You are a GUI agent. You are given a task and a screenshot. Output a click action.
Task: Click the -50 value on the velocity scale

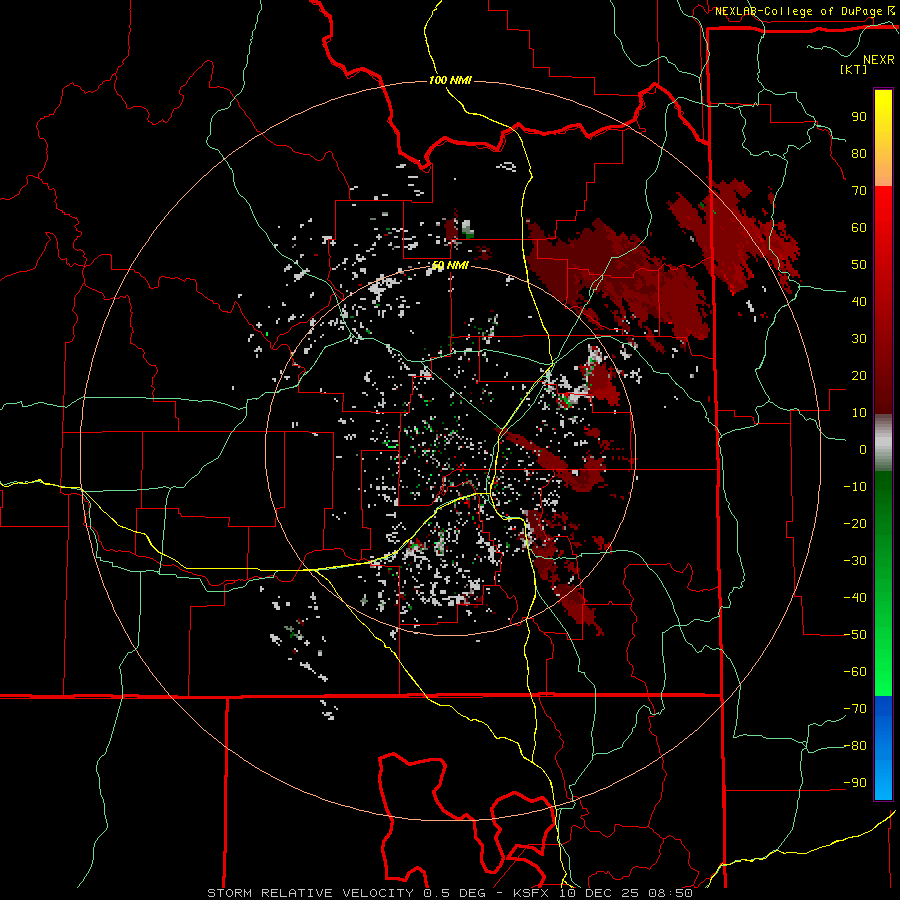tap(855, 635)
